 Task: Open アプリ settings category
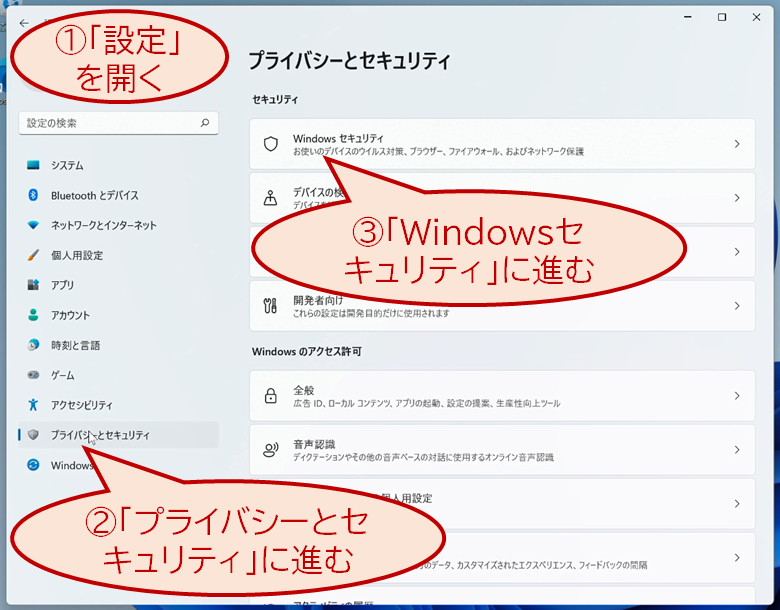pyautogui.click(x=118, y=285)
